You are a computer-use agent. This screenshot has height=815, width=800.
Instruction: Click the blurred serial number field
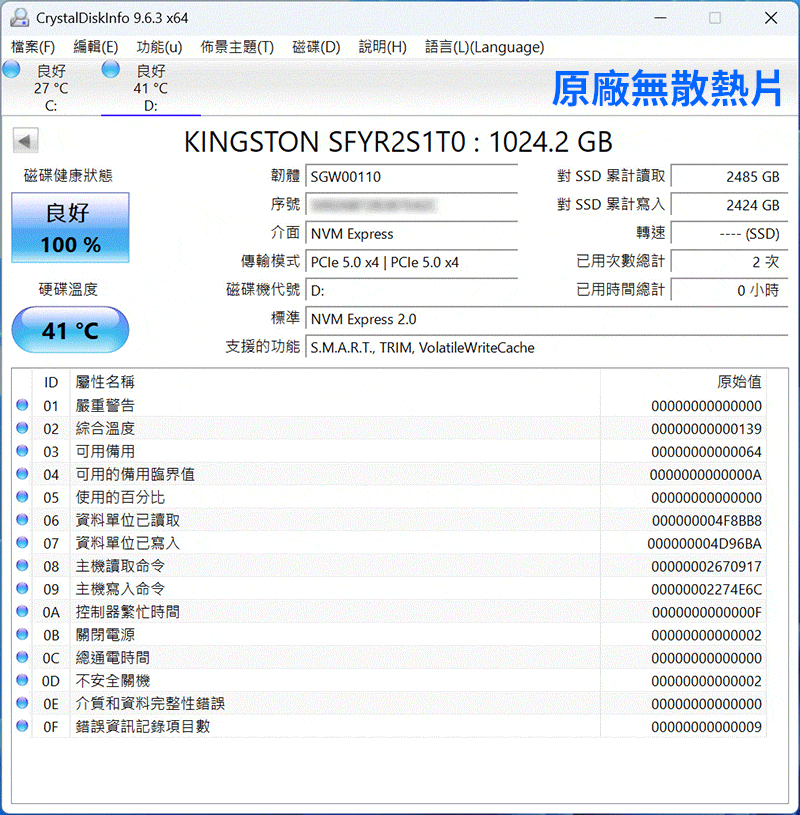(411, 205)
